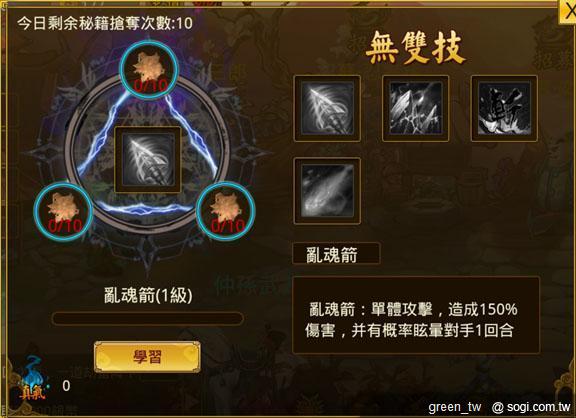
Task: Click the 真氣 flame icon
Action: [32, 378]
